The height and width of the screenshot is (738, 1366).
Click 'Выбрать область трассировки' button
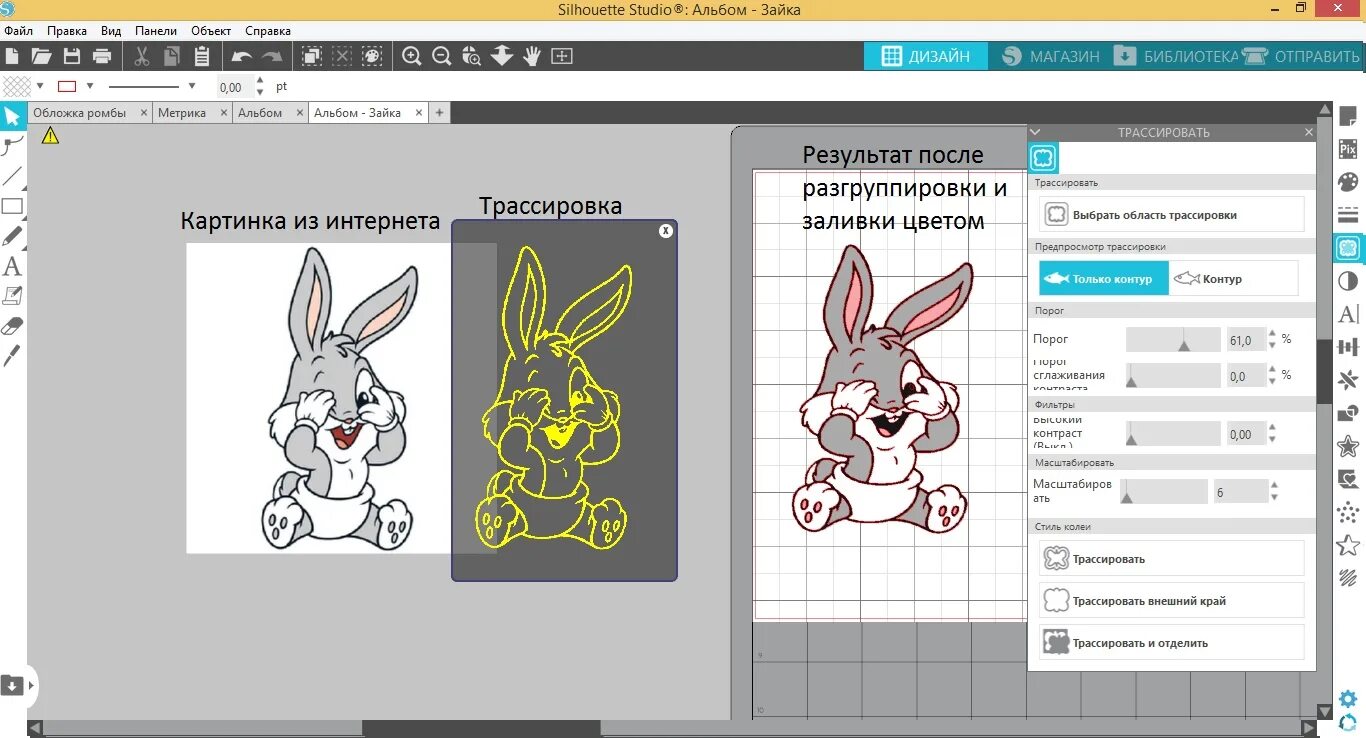click(x=1171, y=214)
